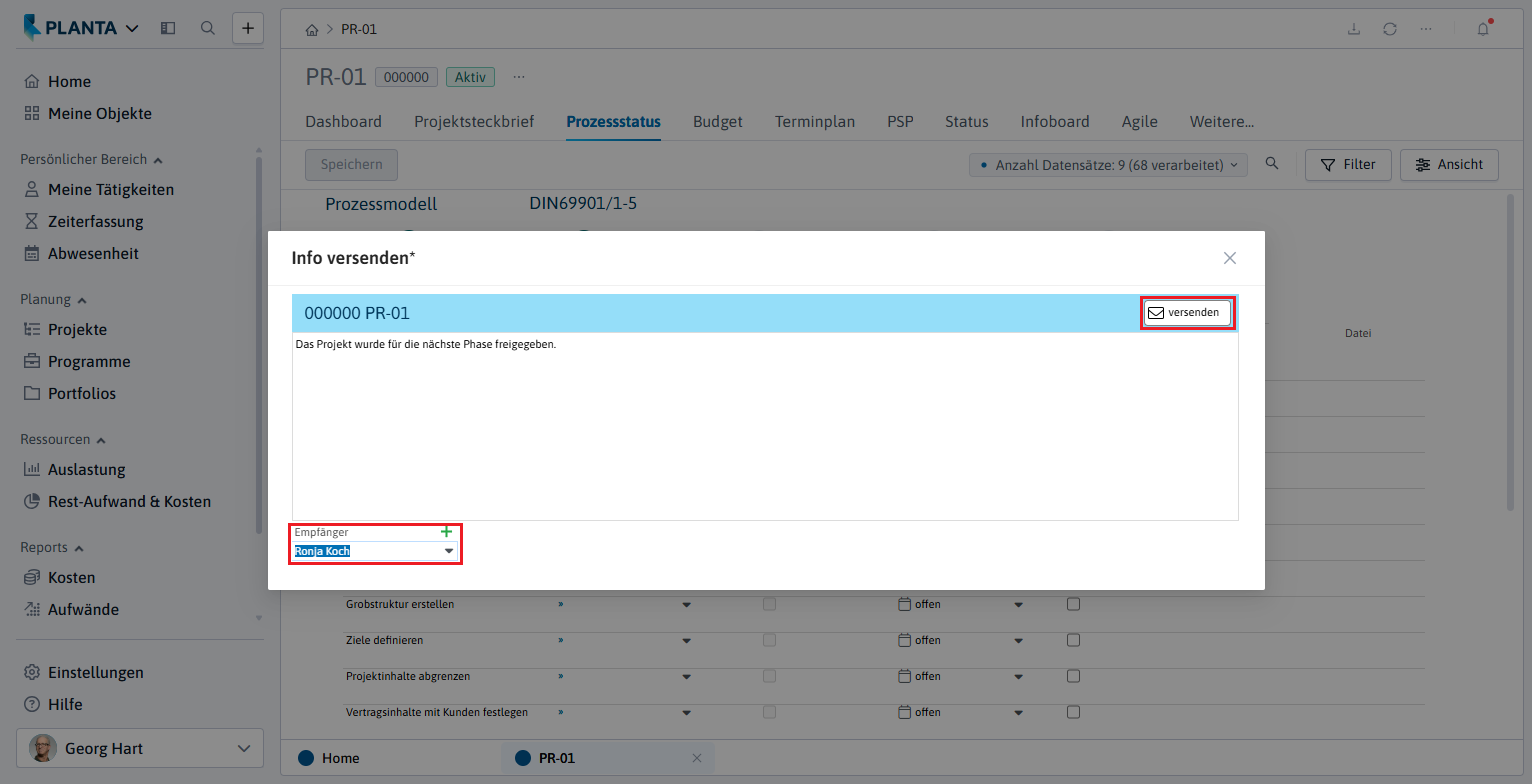This screenshot has height=784, width=1532.
Task: Tick the checkbox after offen in Vertragsinhalte row
Action: pyautogui.click(x=1073, y=712)
